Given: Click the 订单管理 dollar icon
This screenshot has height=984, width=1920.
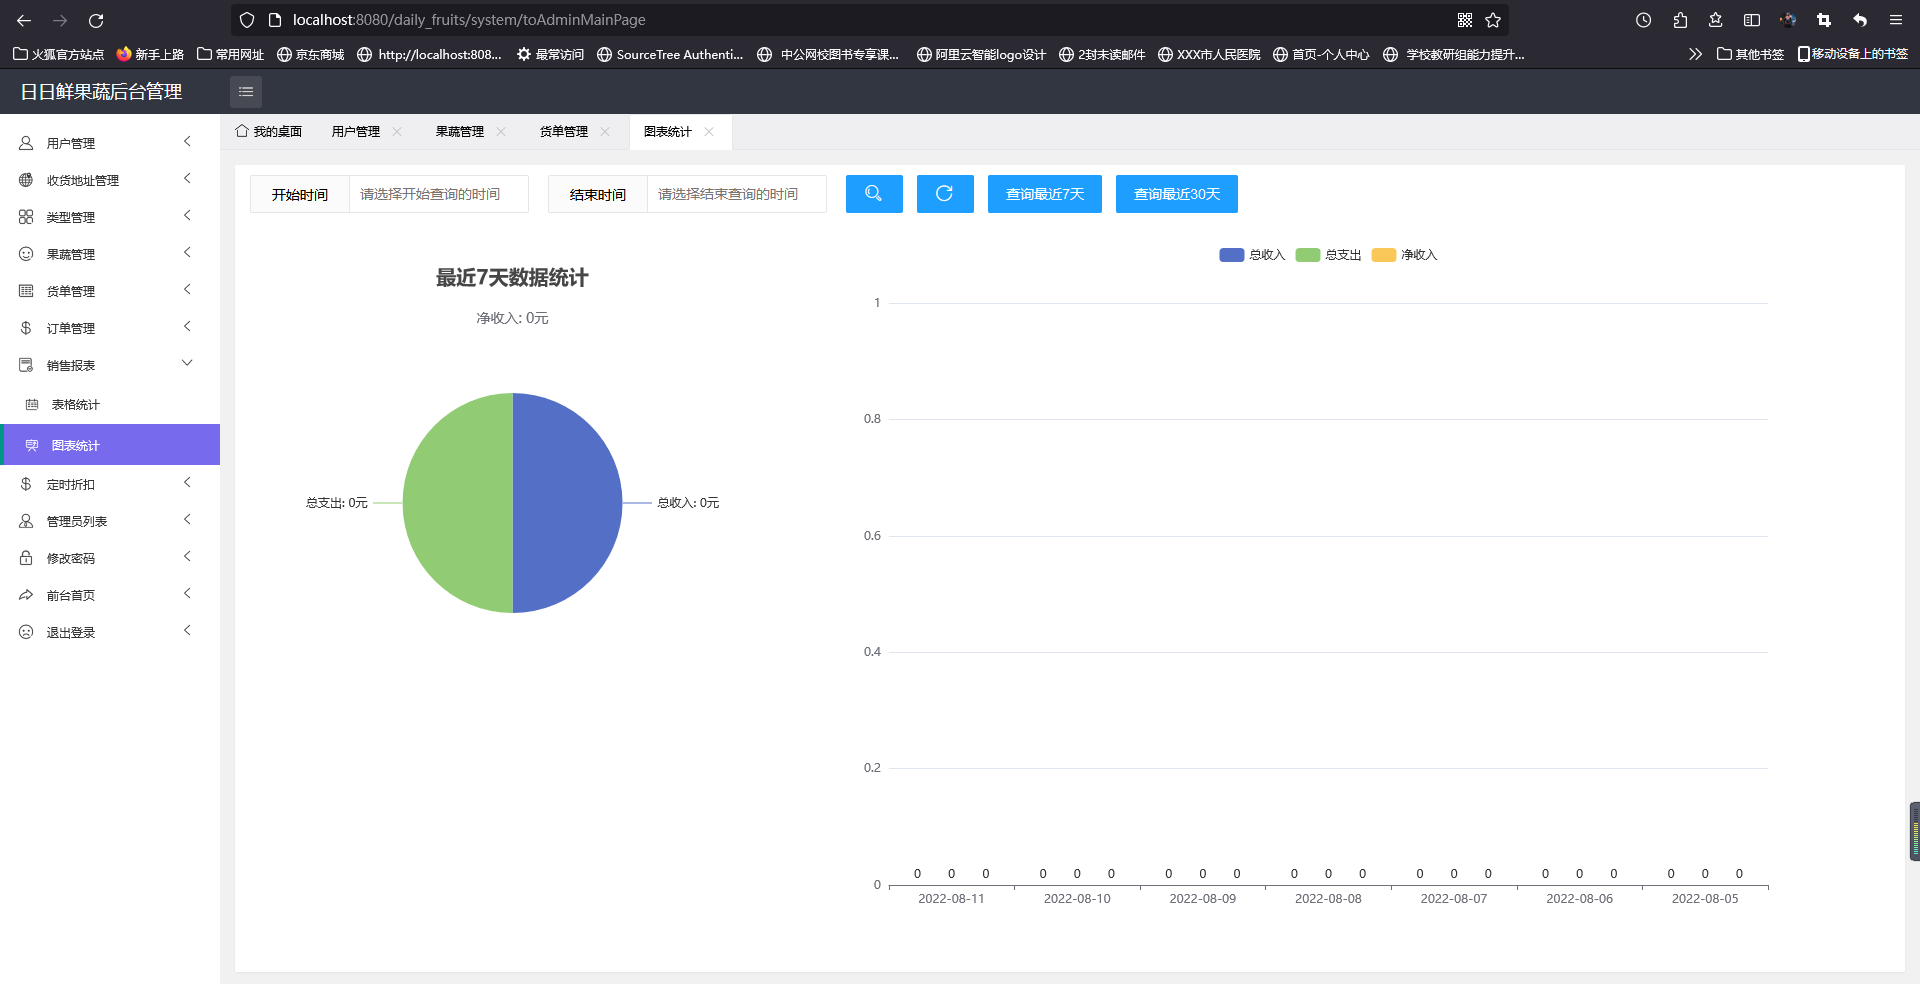Looking at the screenshot, I should 25,327.
